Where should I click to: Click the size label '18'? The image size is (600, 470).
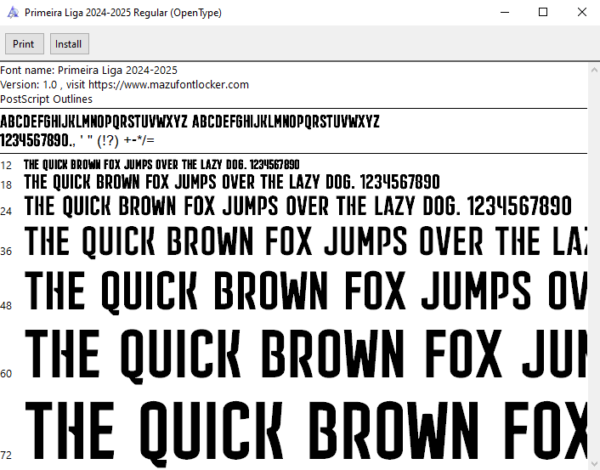[6, 185]
